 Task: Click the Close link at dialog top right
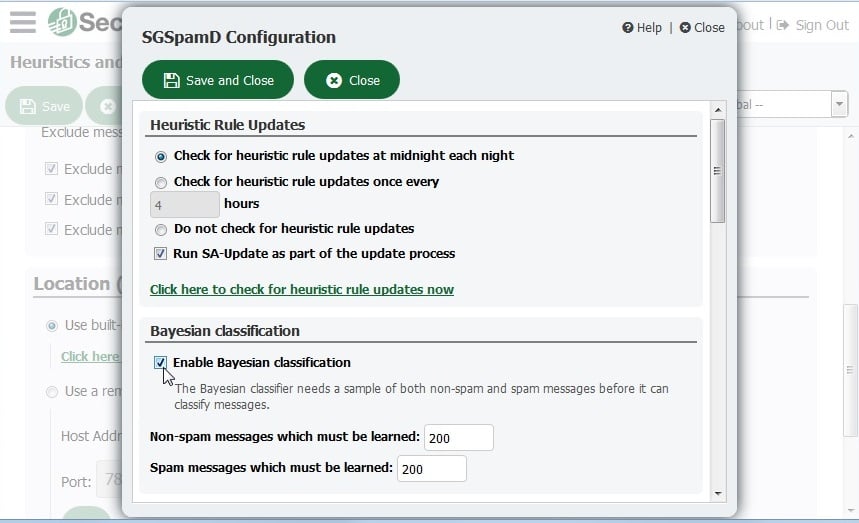(x=702, y=27)
